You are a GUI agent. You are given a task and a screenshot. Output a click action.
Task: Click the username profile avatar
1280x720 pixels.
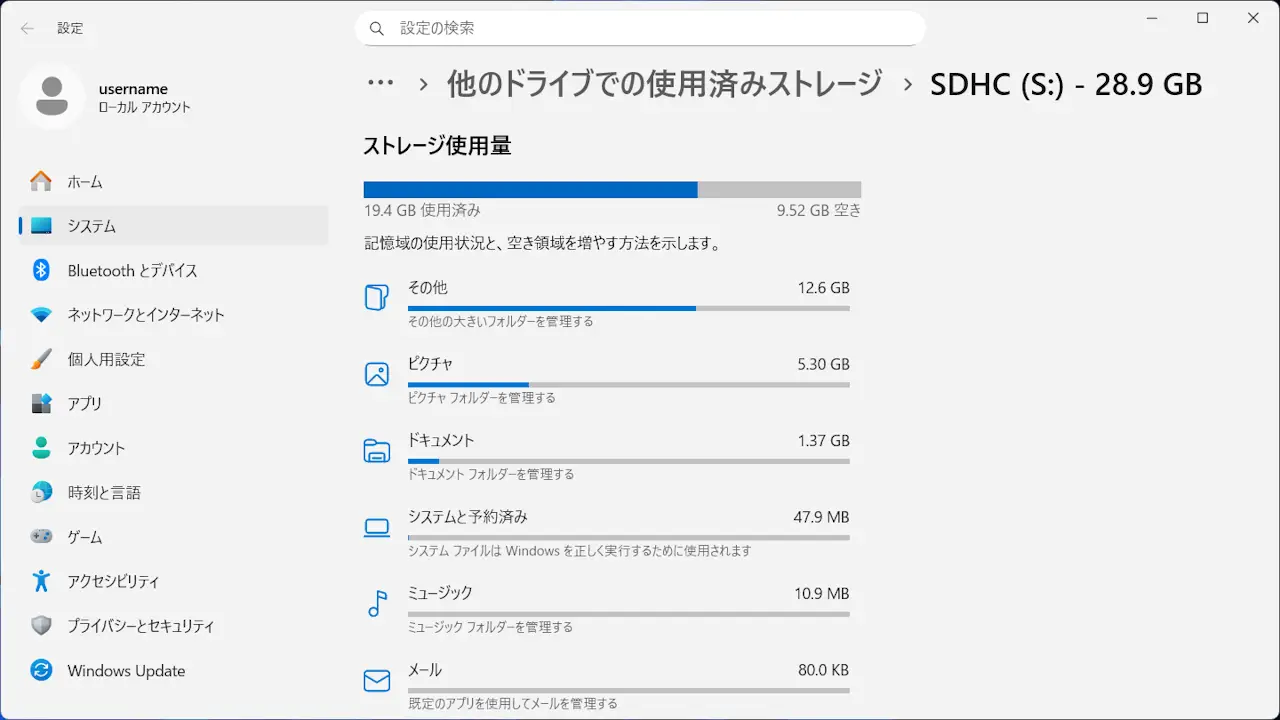[x=52, y=97]
